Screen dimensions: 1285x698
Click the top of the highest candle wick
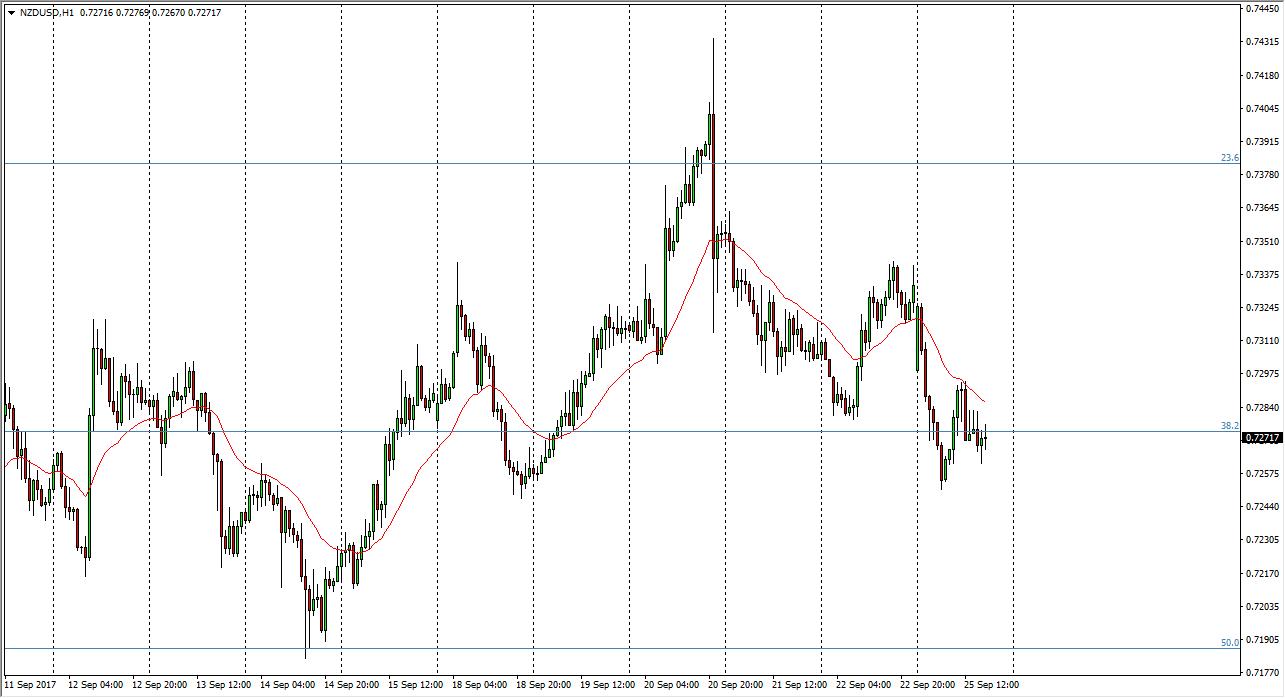pos(713,39)
